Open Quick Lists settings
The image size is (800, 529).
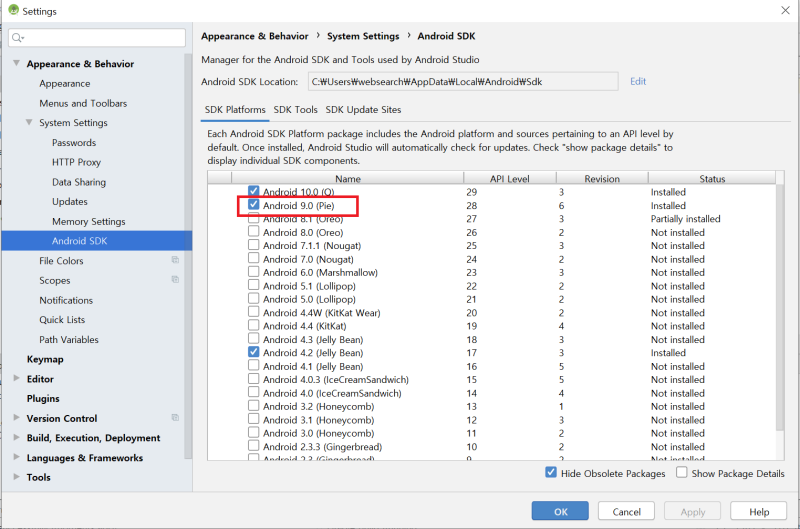(x=62, y=320)
